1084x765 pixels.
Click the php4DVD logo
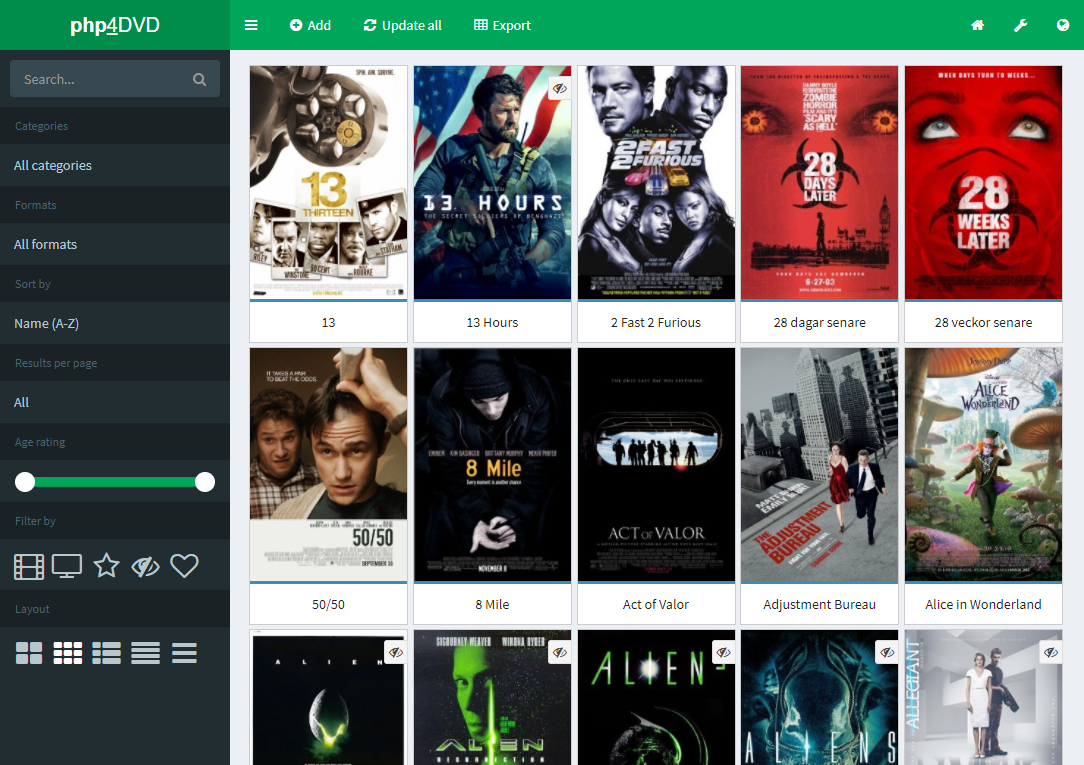pos(115,25)
